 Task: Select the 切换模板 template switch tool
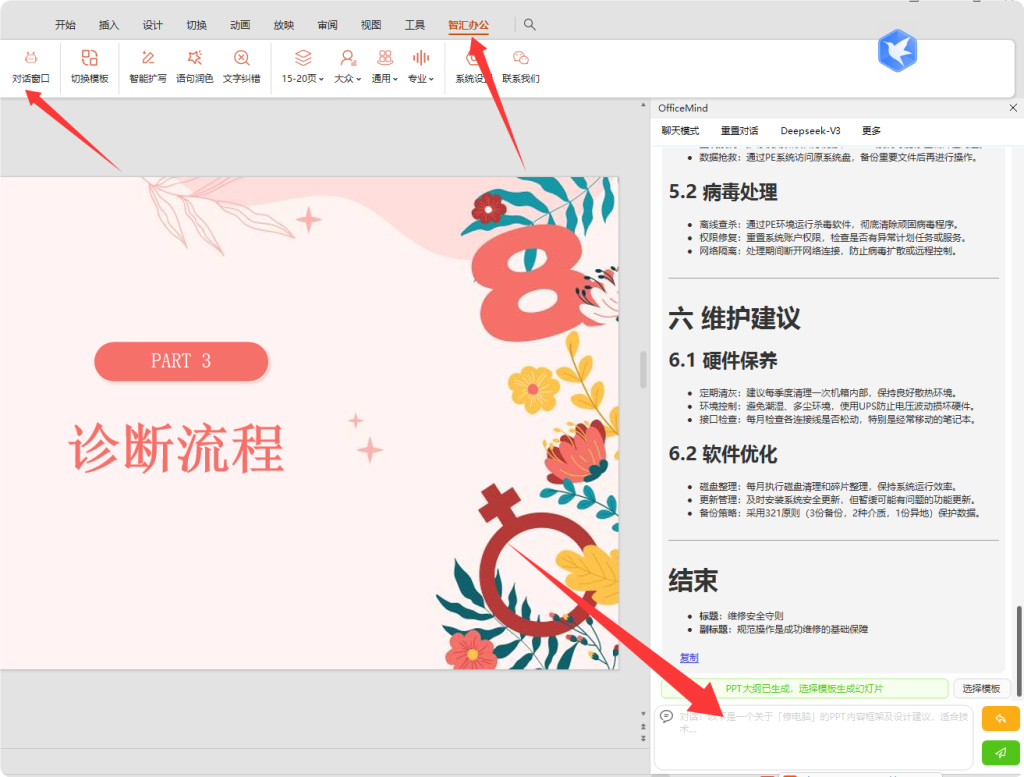[90, 66]
